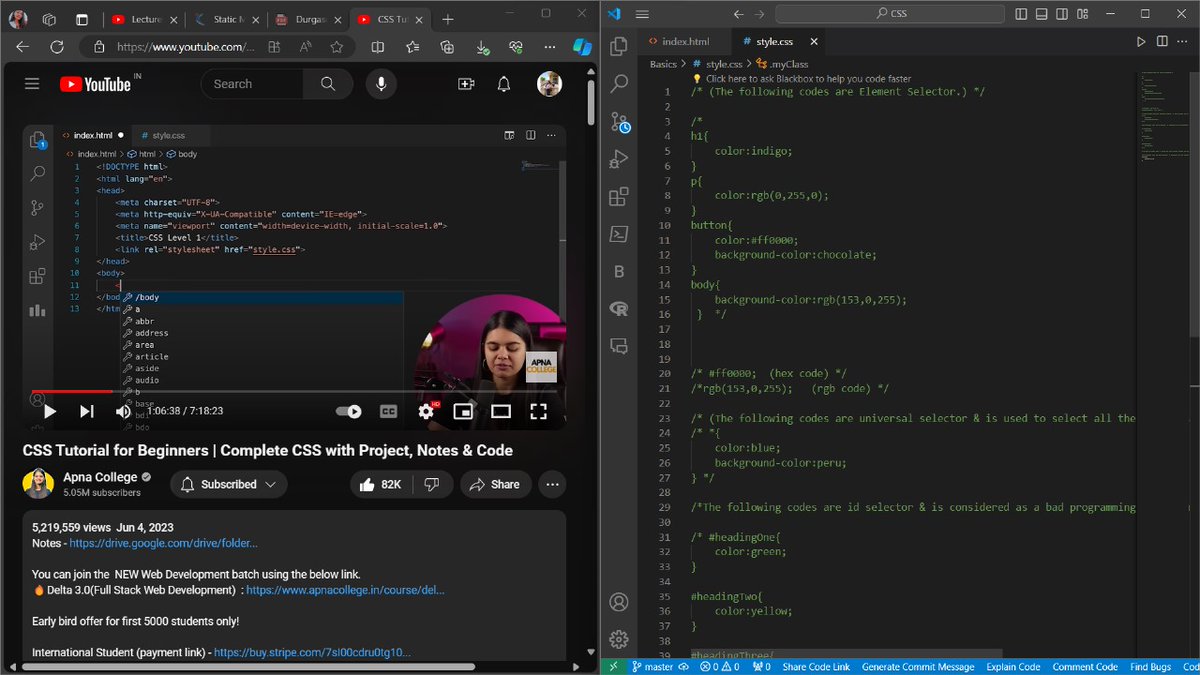
Task: Open more actions menu beside Share
Action: click(x=552, y=484)
